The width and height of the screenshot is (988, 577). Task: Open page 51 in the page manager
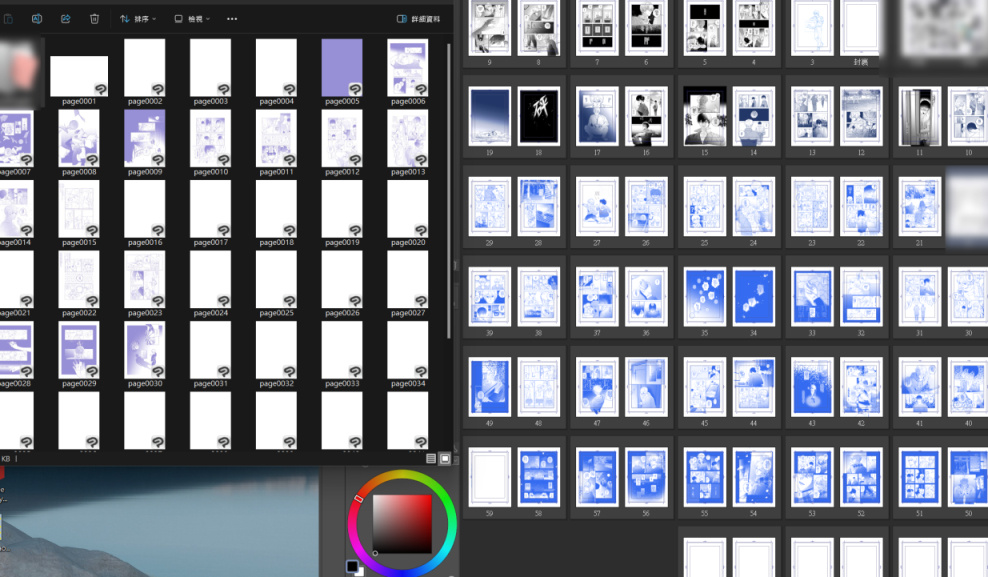click(920, 477)
